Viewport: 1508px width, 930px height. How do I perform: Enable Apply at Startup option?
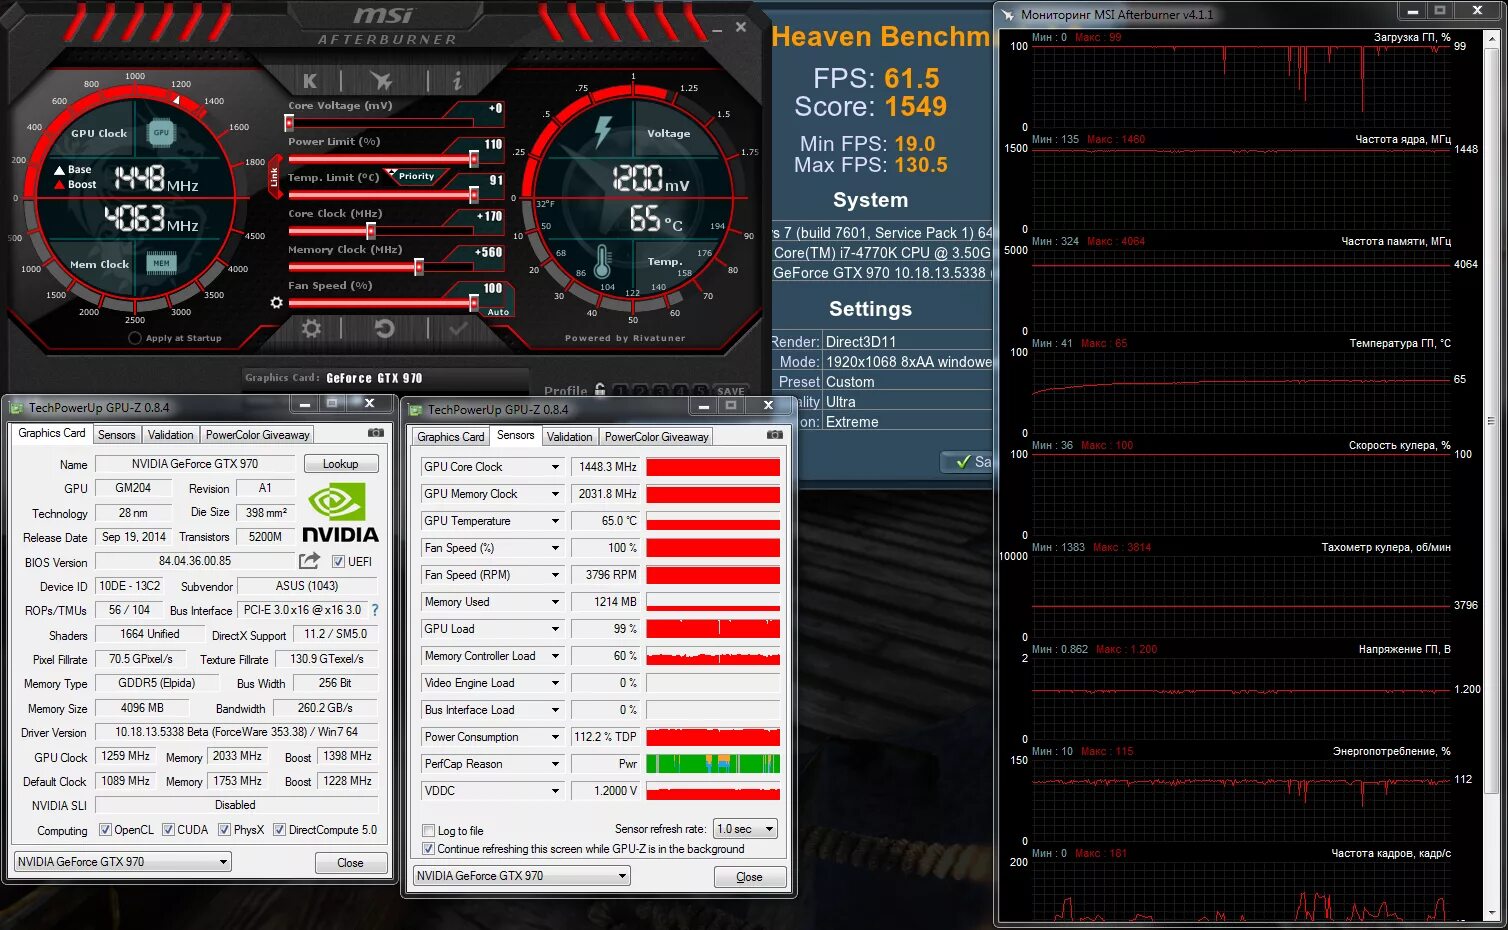pos(134,338)
